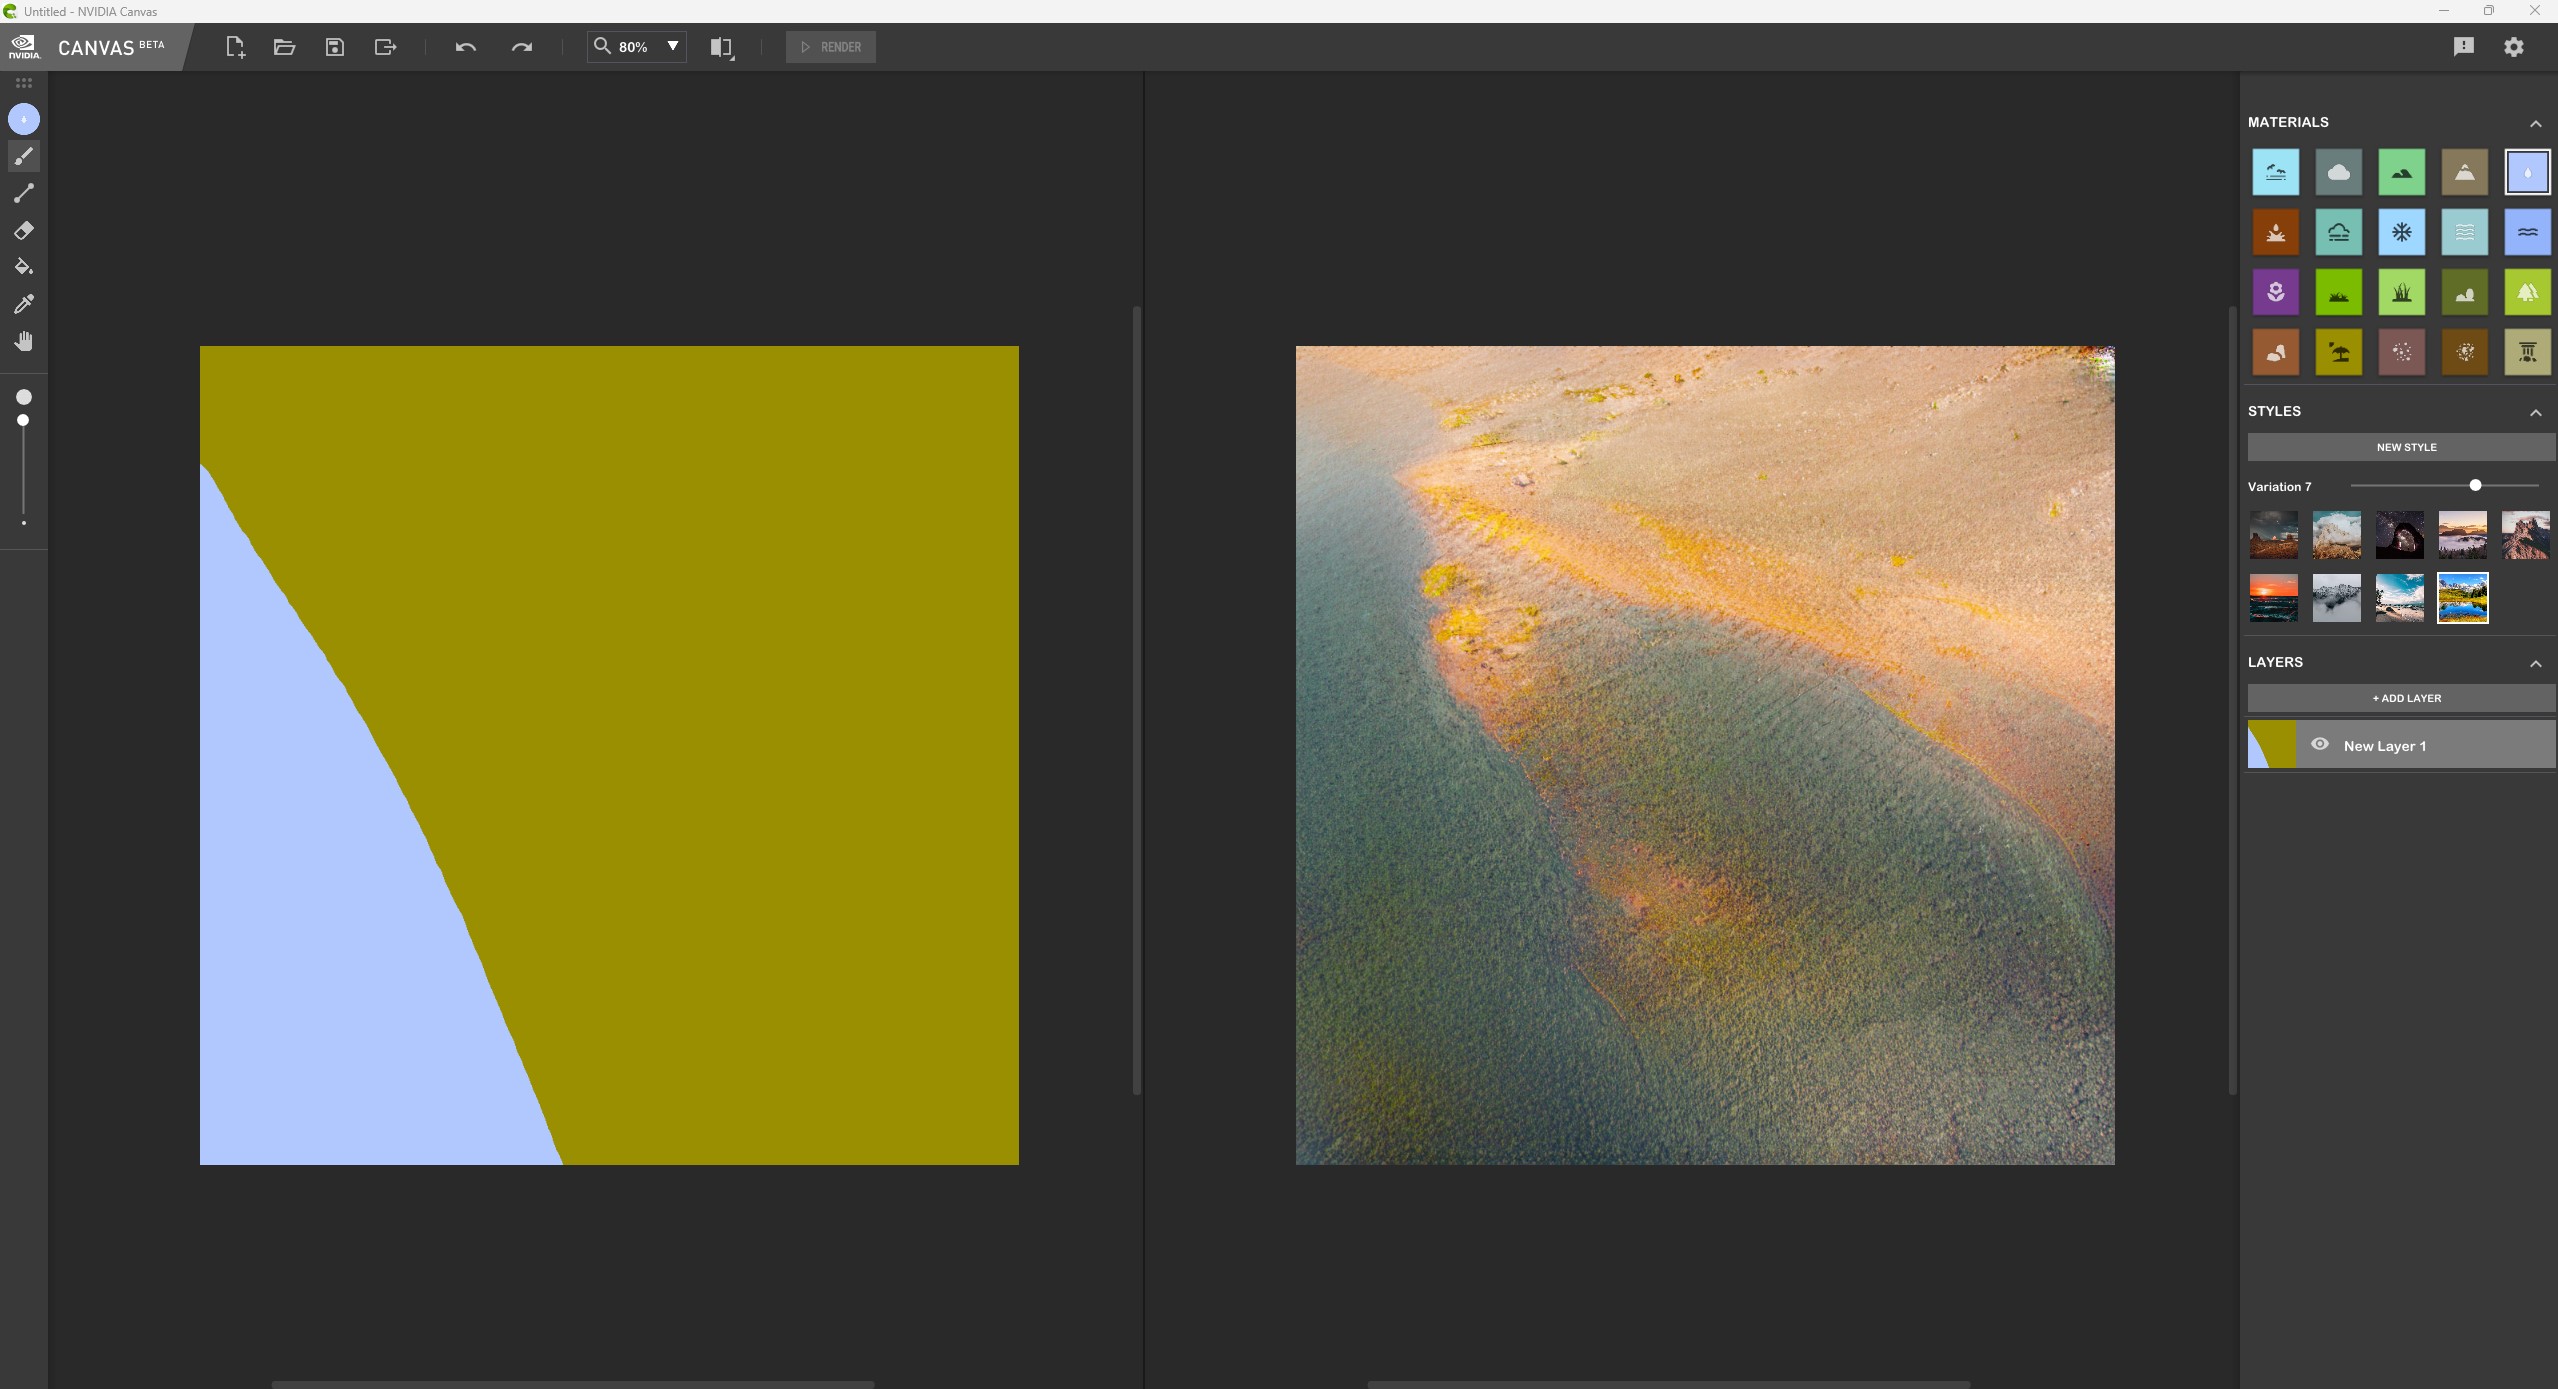The height and width of the screenshot is (1389, 2558).
Task: Pick the crashing wave cloud style thumbnail
Action: point(2337,535)
